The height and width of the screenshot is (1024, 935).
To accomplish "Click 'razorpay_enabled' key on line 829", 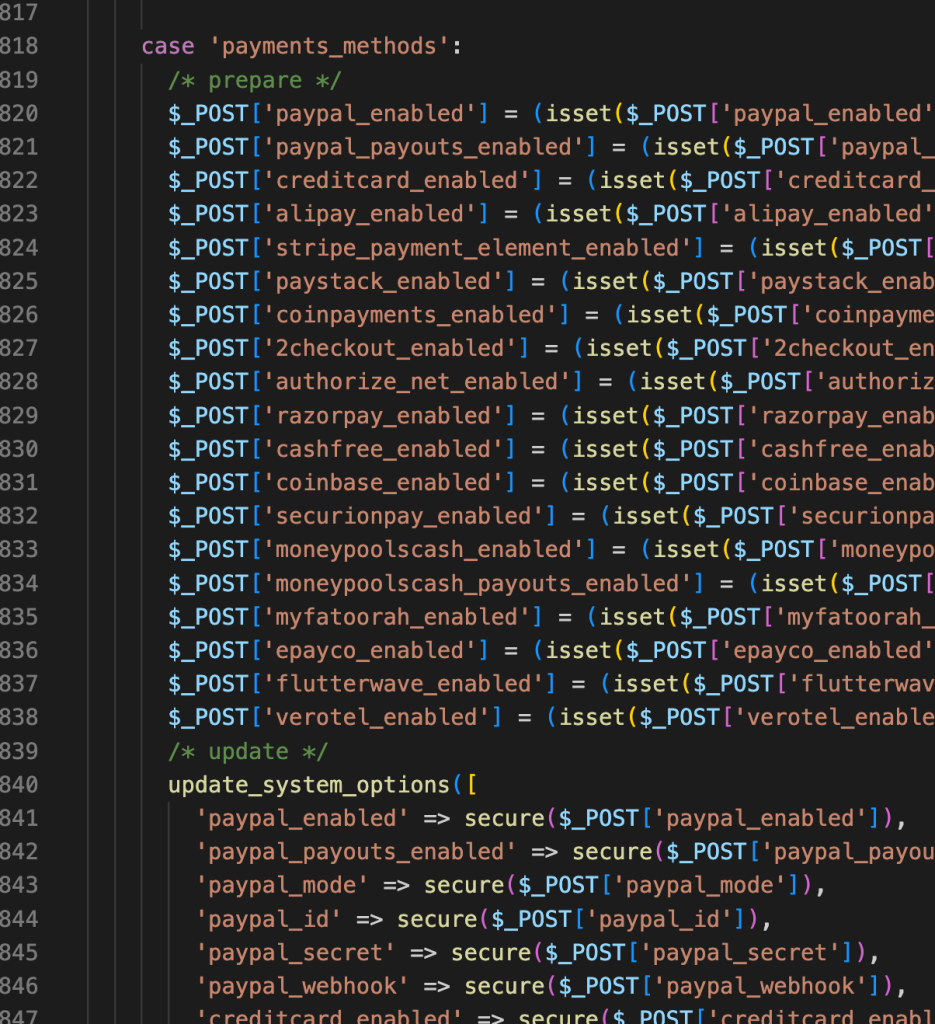I will (383, 415).
